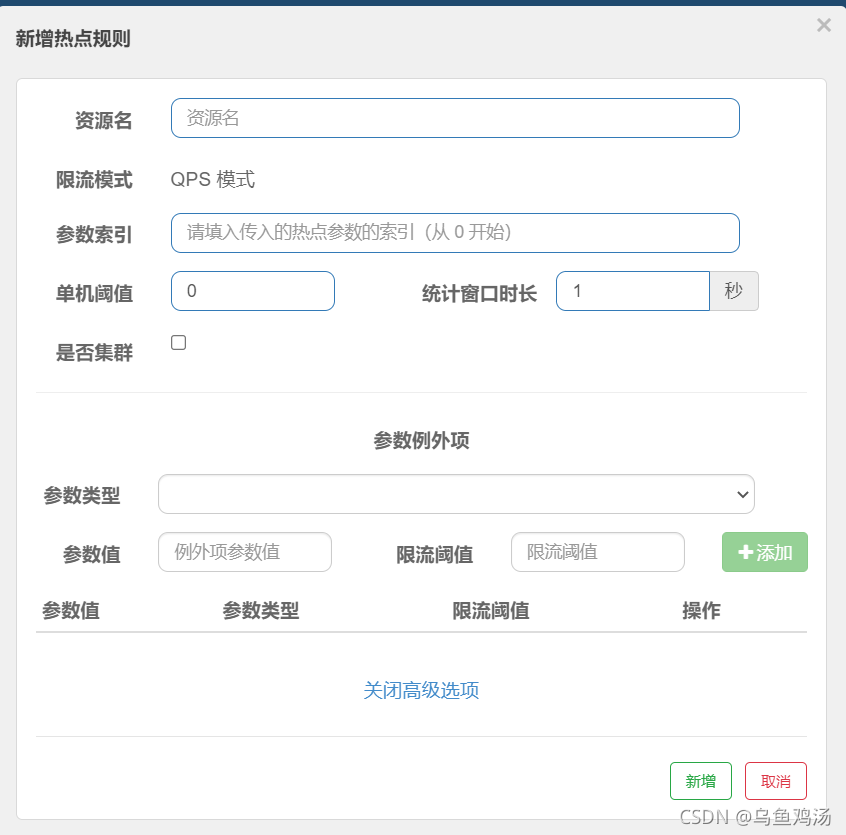Click the 参数值 table column header
The width and height of the screenshot is (846, 835).
point(71,611)
